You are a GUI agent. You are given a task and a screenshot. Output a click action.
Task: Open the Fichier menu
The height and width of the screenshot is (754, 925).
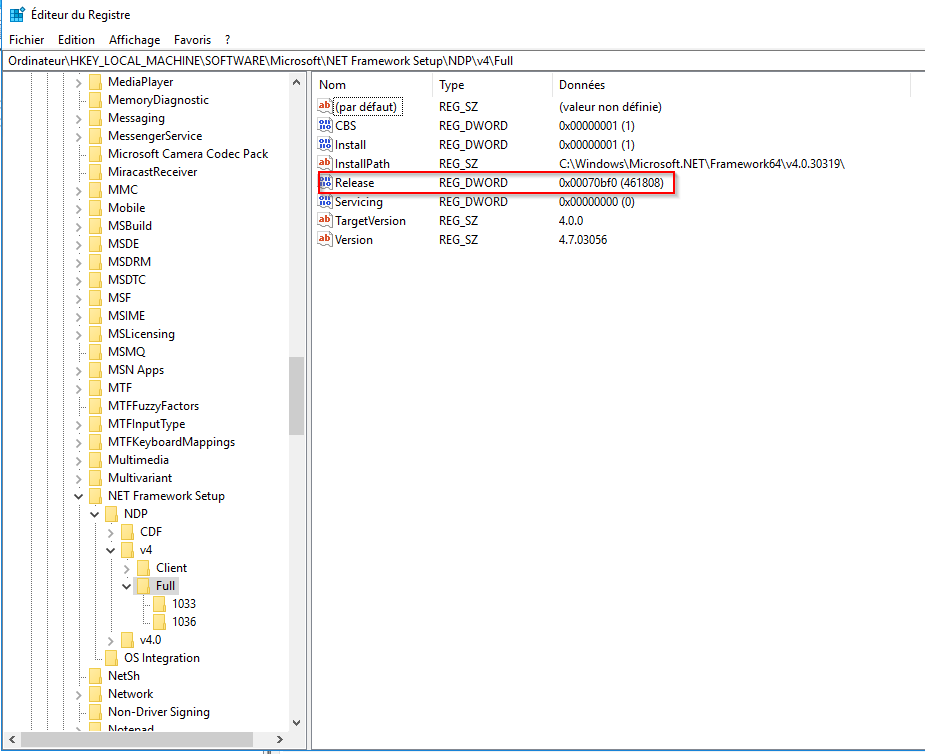(27, 40)
